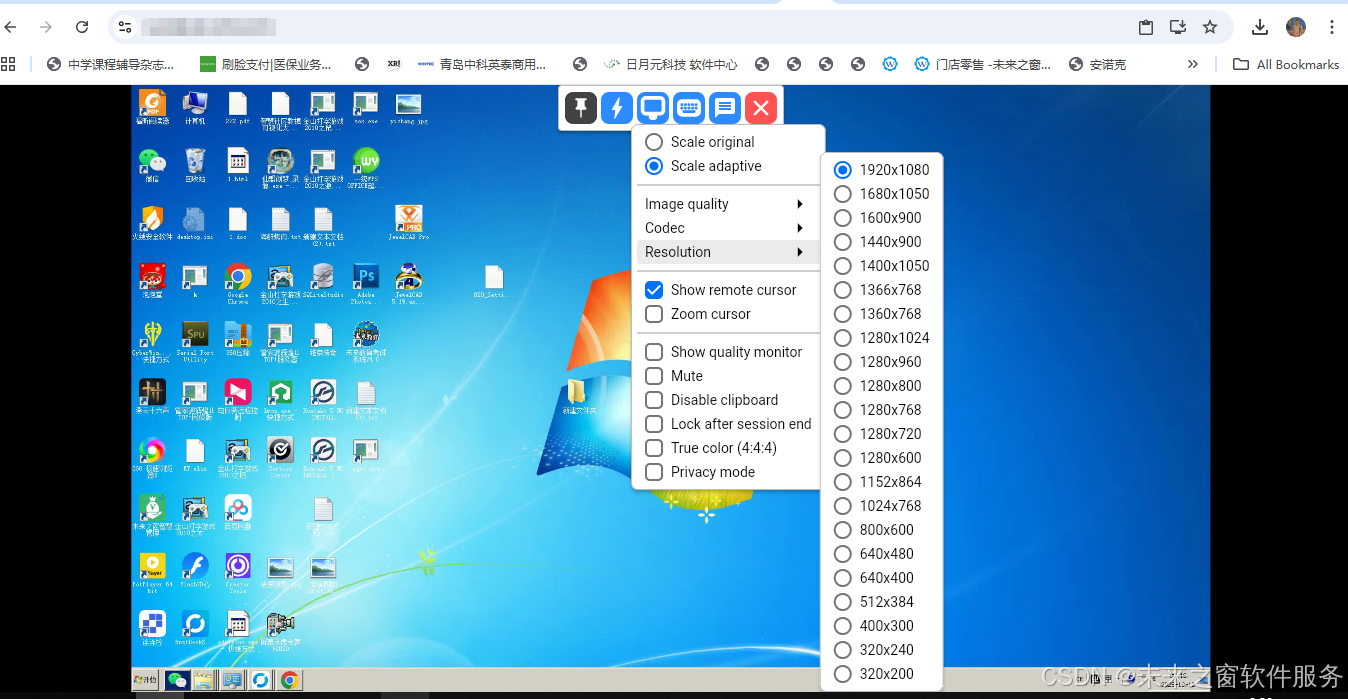Turn on Privacy mode
This screenshot has height=699, width=1348.
click(x=700, y=472)
